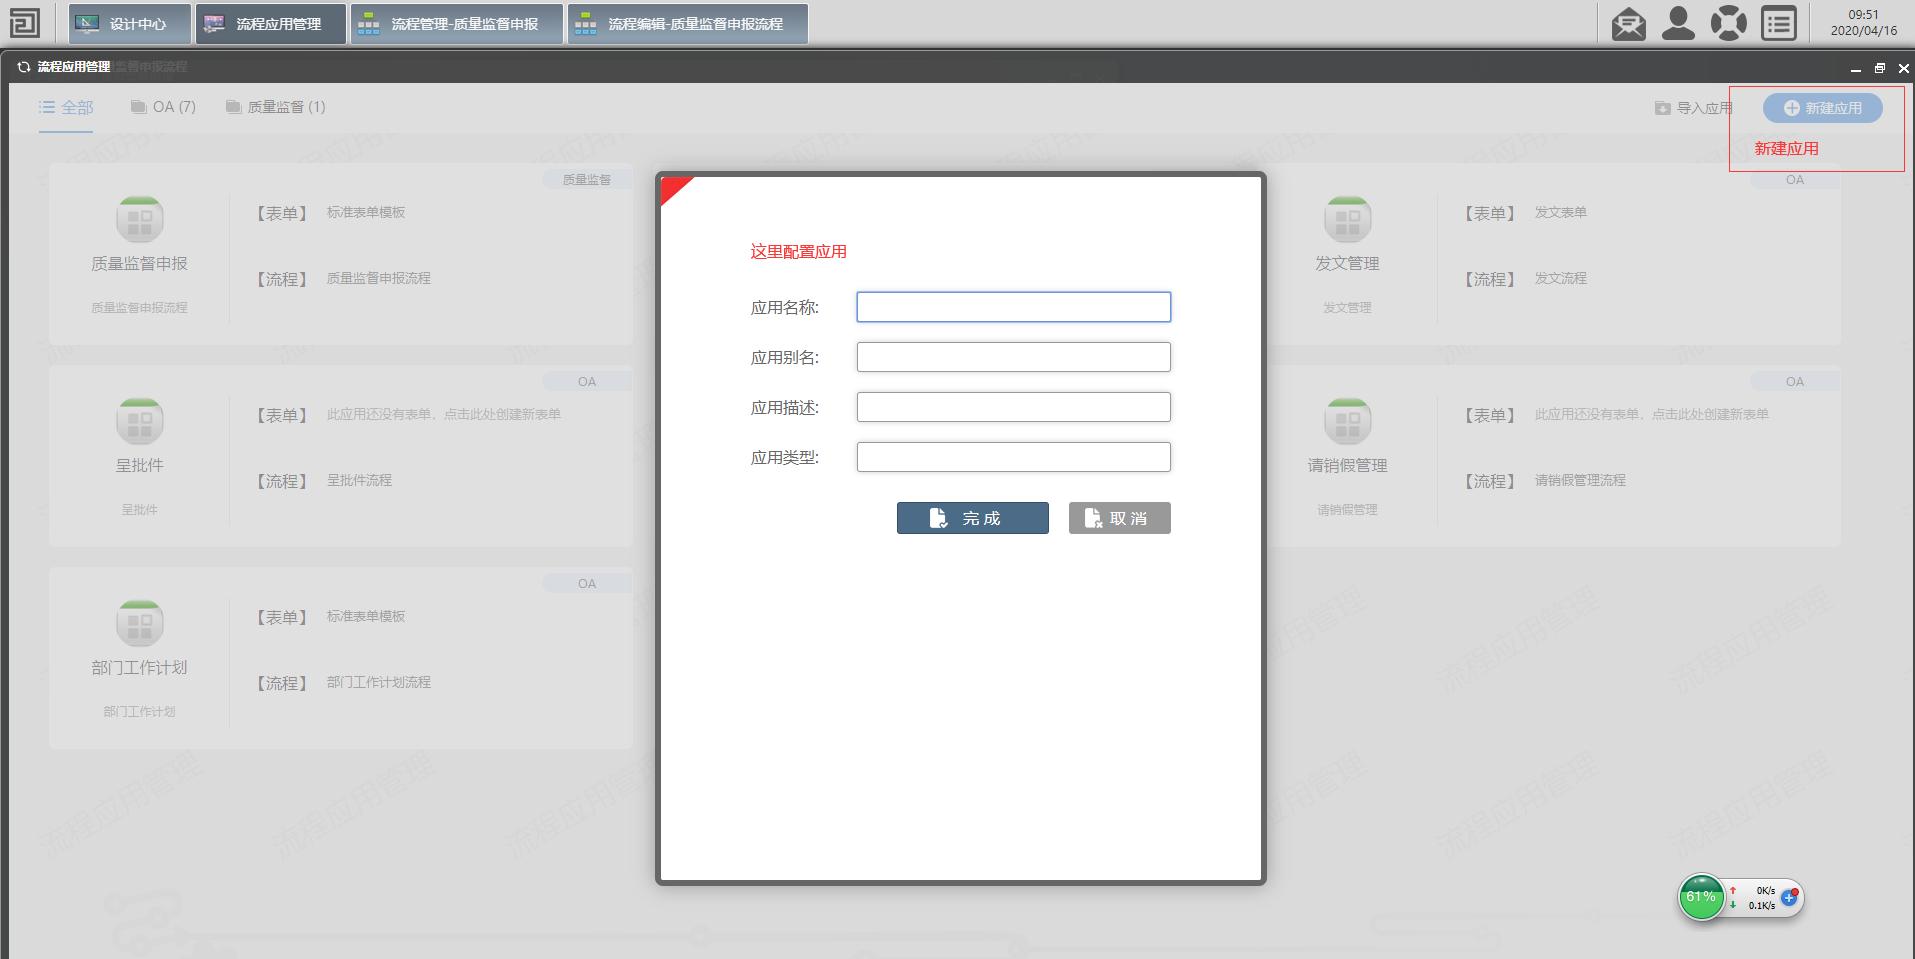
Task: Click the 部门工作计划 app icon
Action: pos(140,623)
